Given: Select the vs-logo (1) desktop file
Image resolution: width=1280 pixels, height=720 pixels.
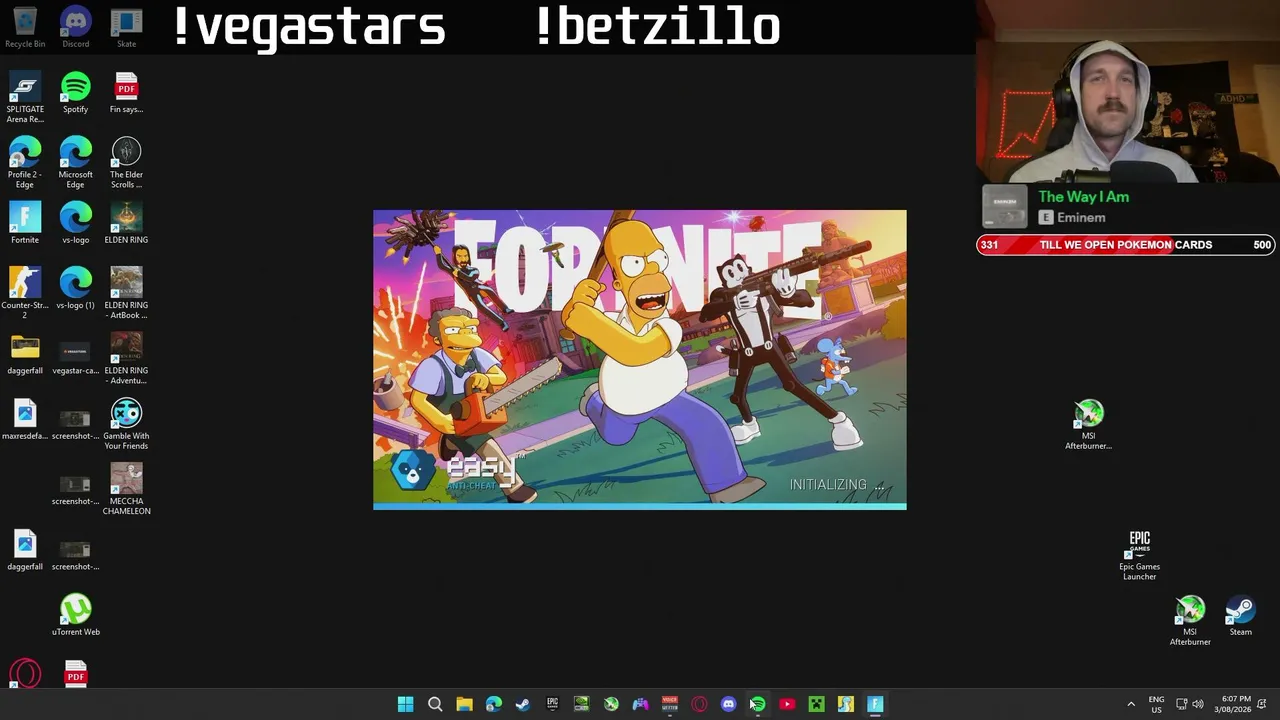Looking at the screenshot, I should click(76, 288).
